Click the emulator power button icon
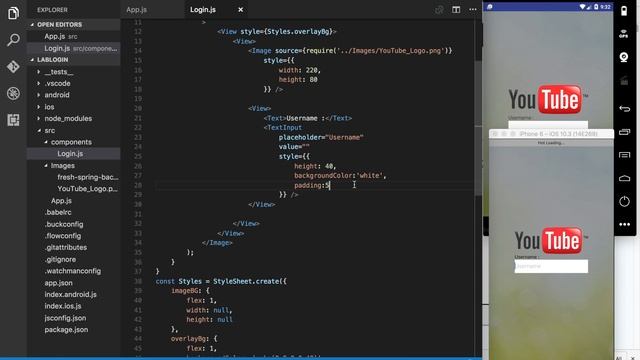 [x=624, y=201]
